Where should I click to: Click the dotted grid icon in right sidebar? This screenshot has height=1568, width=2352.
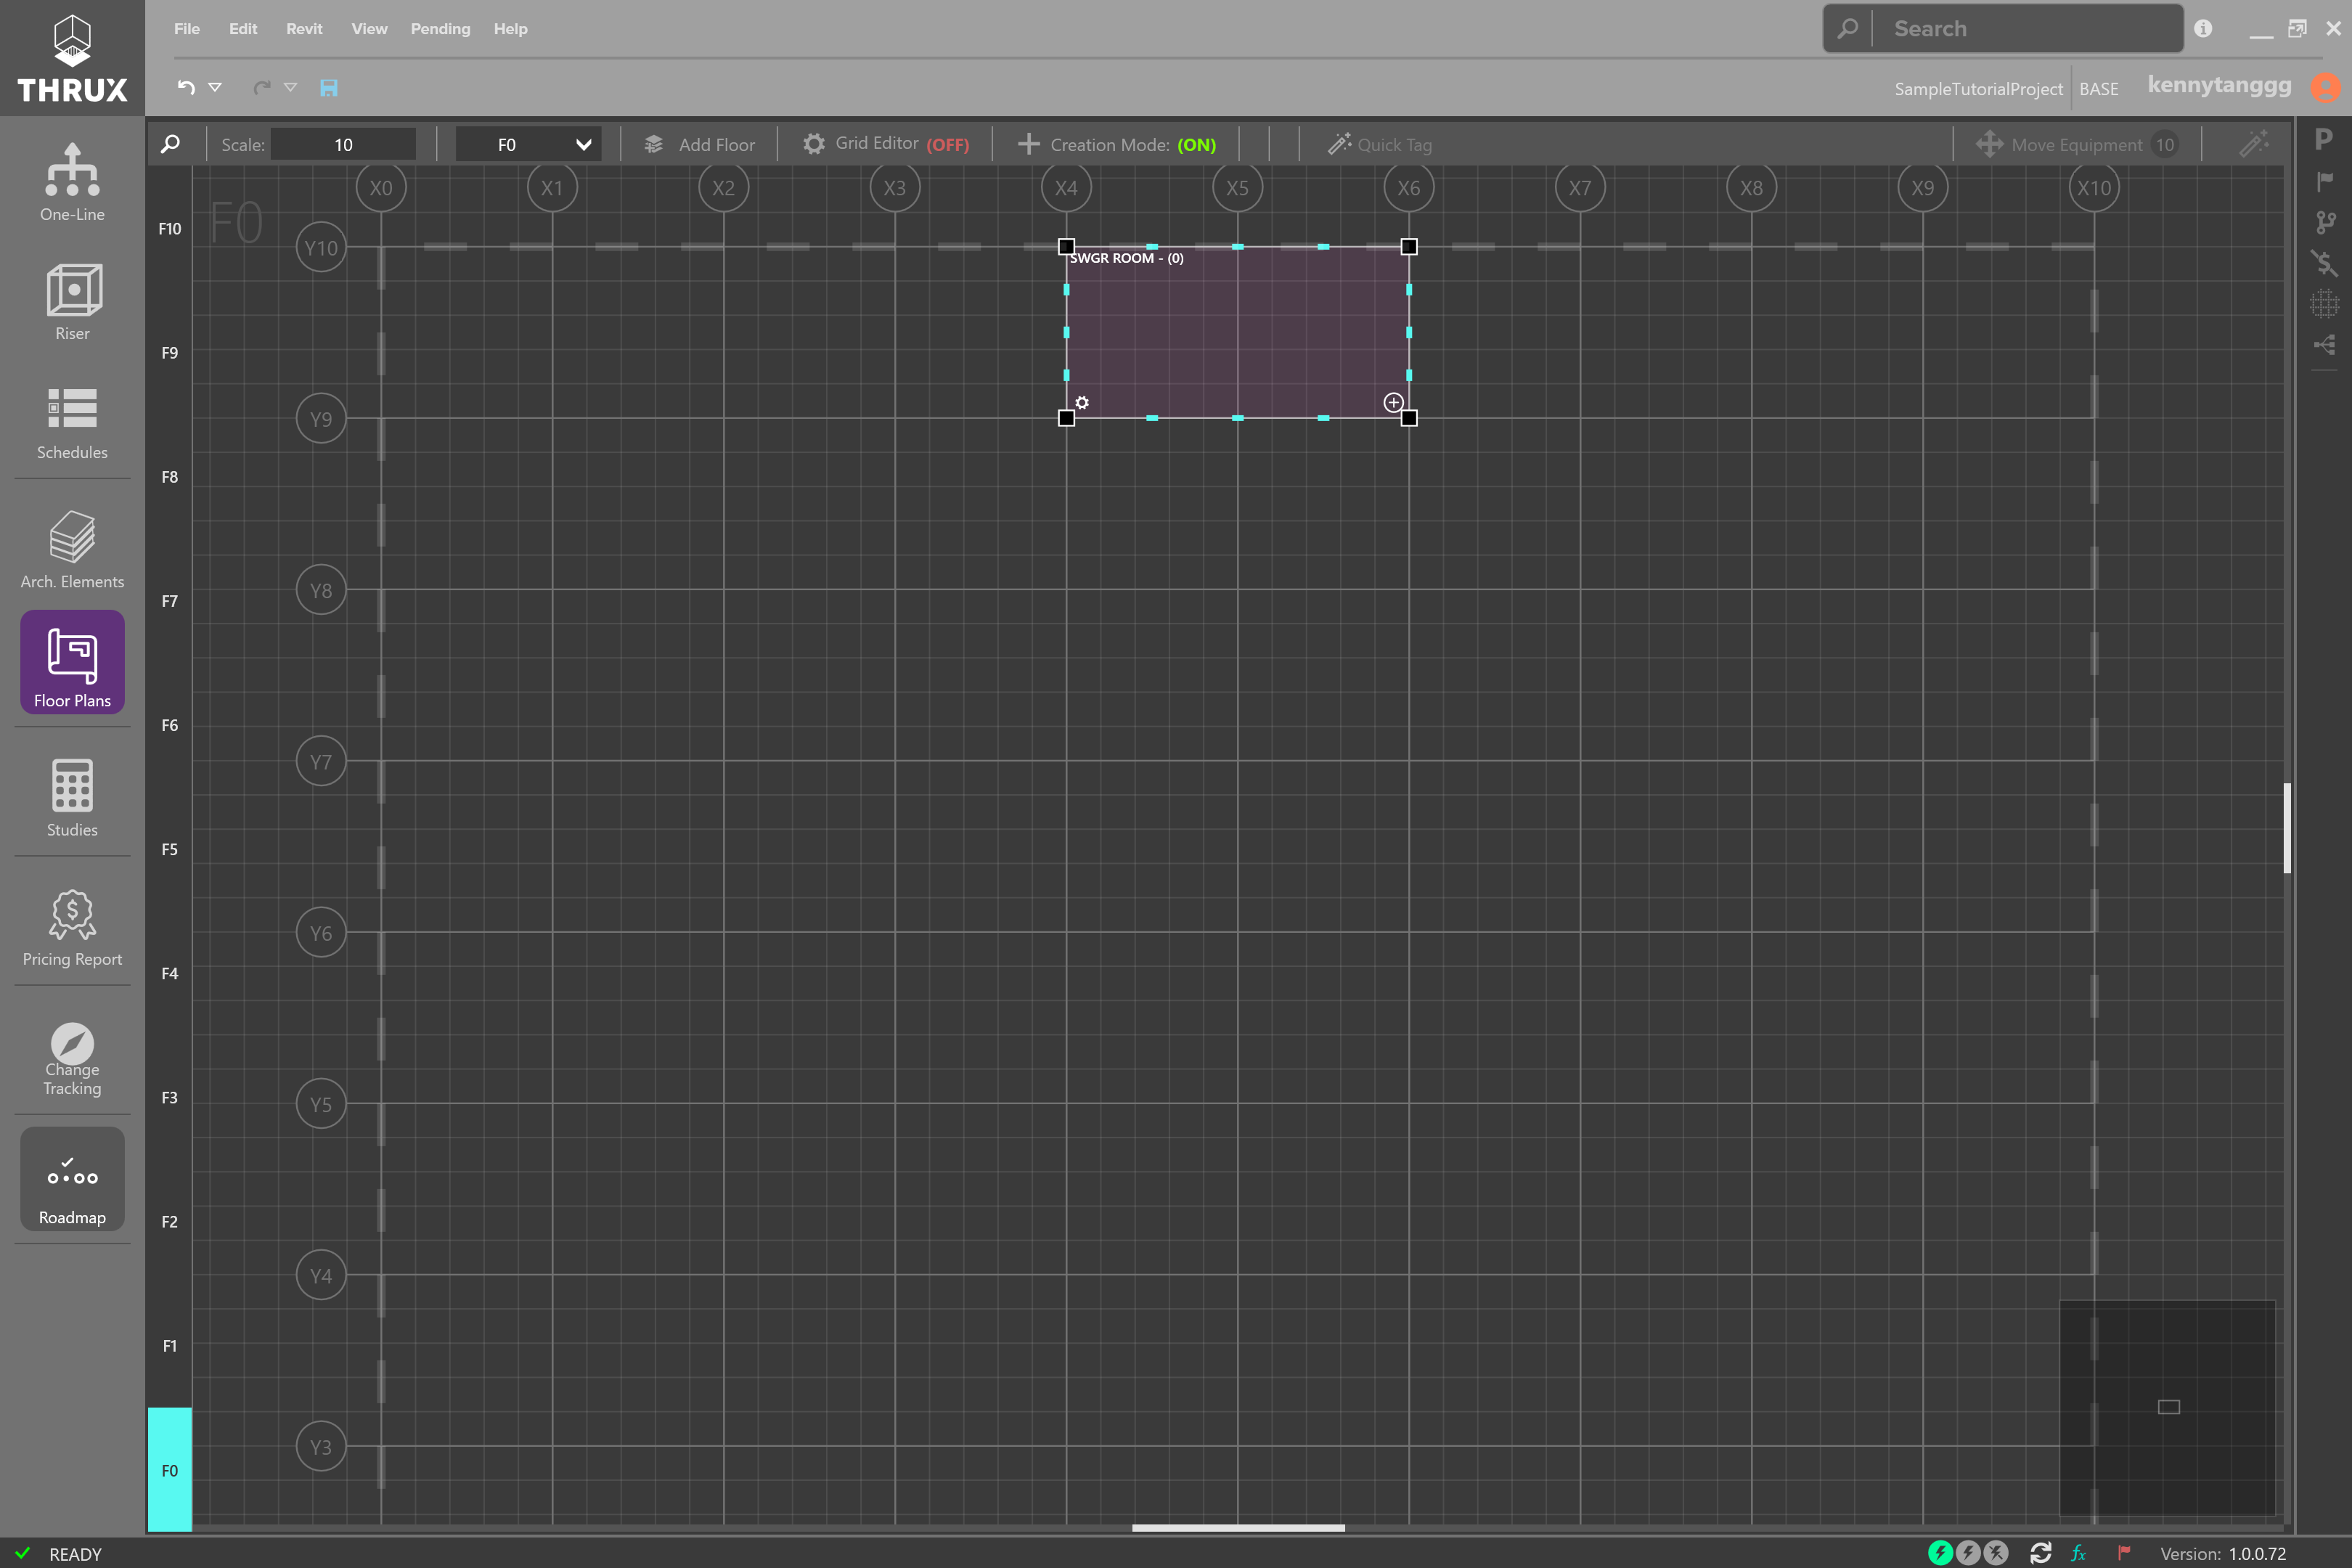point(2324,303)
